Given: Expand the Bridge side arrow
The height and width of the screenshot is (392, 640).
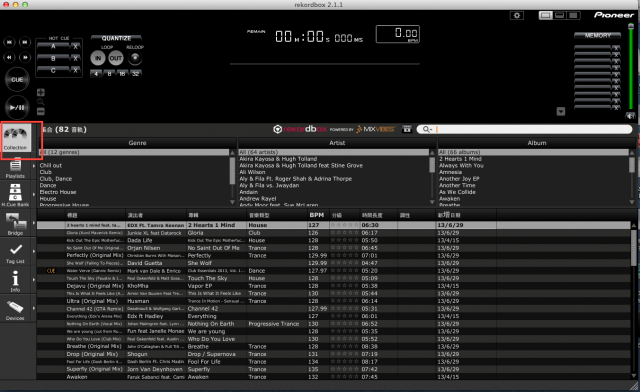Looking at the screenshot, I should pos(34,223).
